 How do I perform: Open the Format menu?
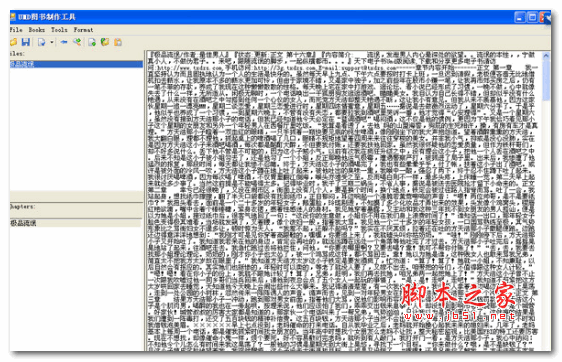84,30
